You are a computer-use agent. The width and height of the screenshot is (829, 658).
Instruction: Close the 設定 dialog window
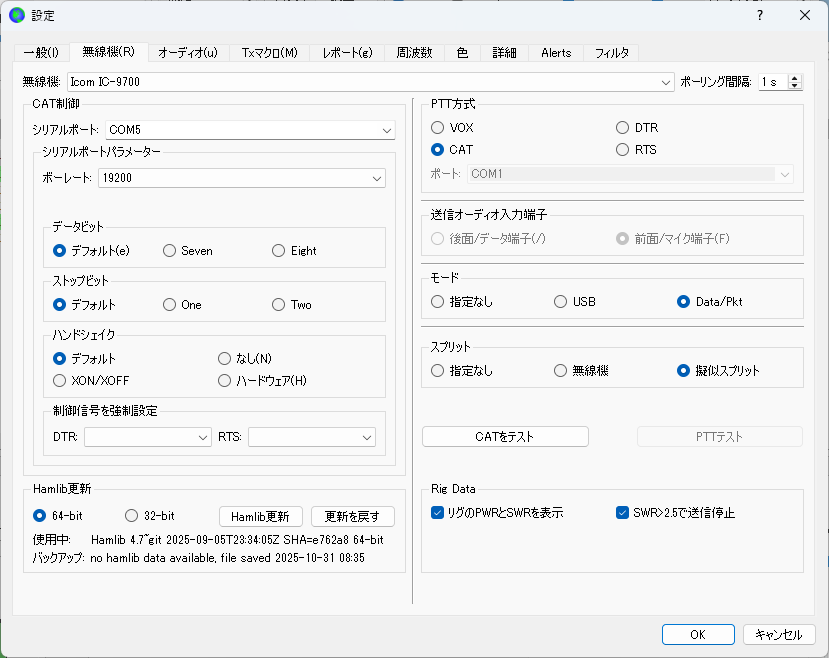point(805,15)
